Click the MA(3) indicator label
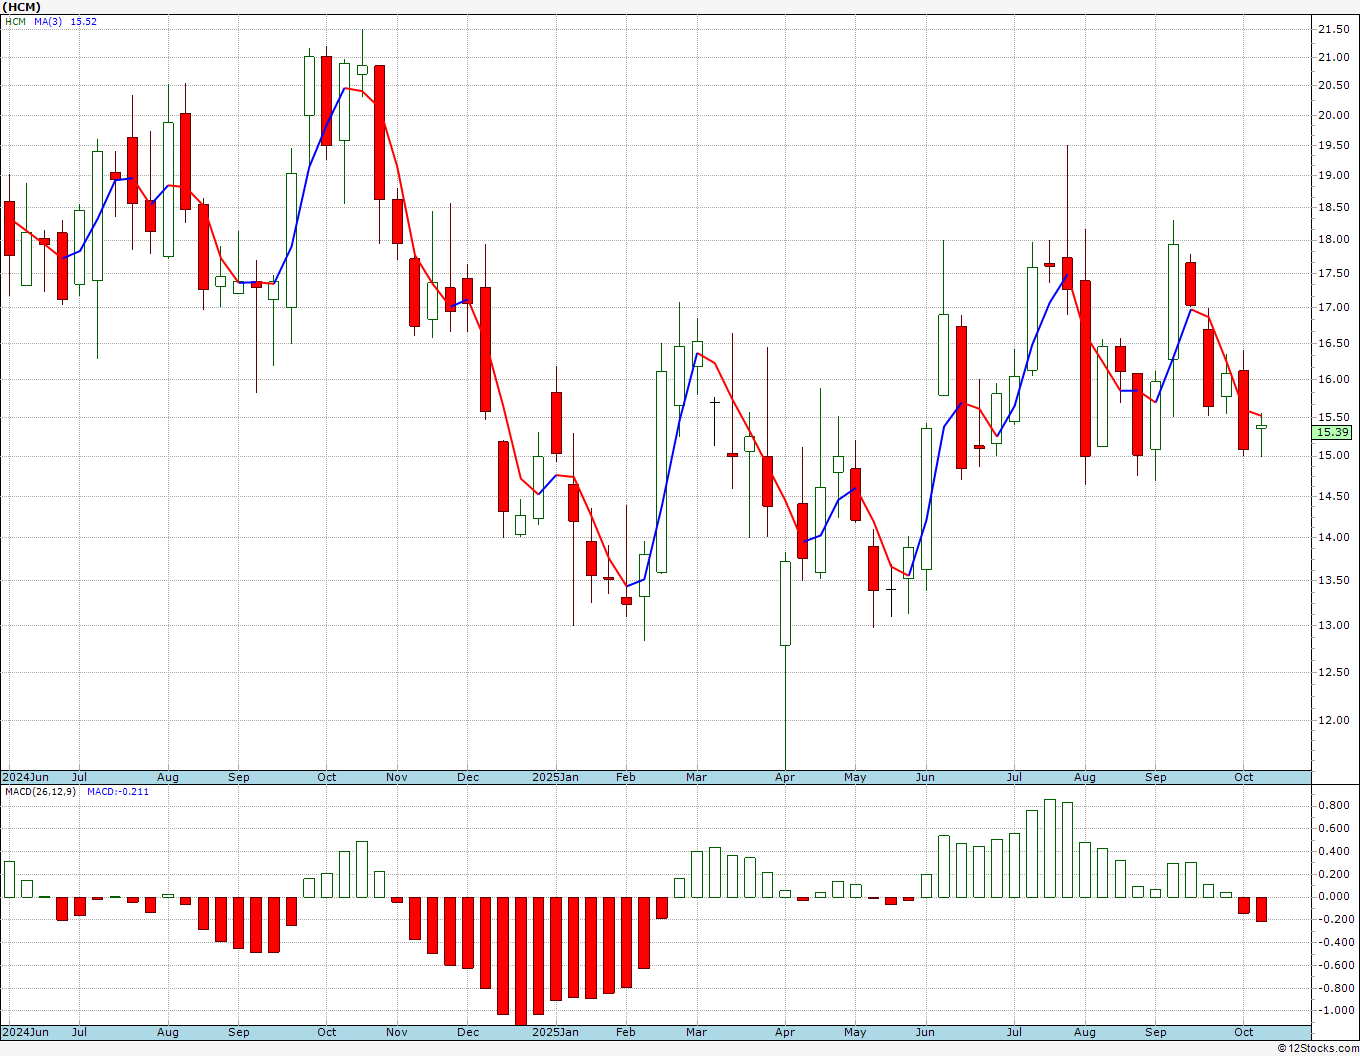 coord(47,22)
